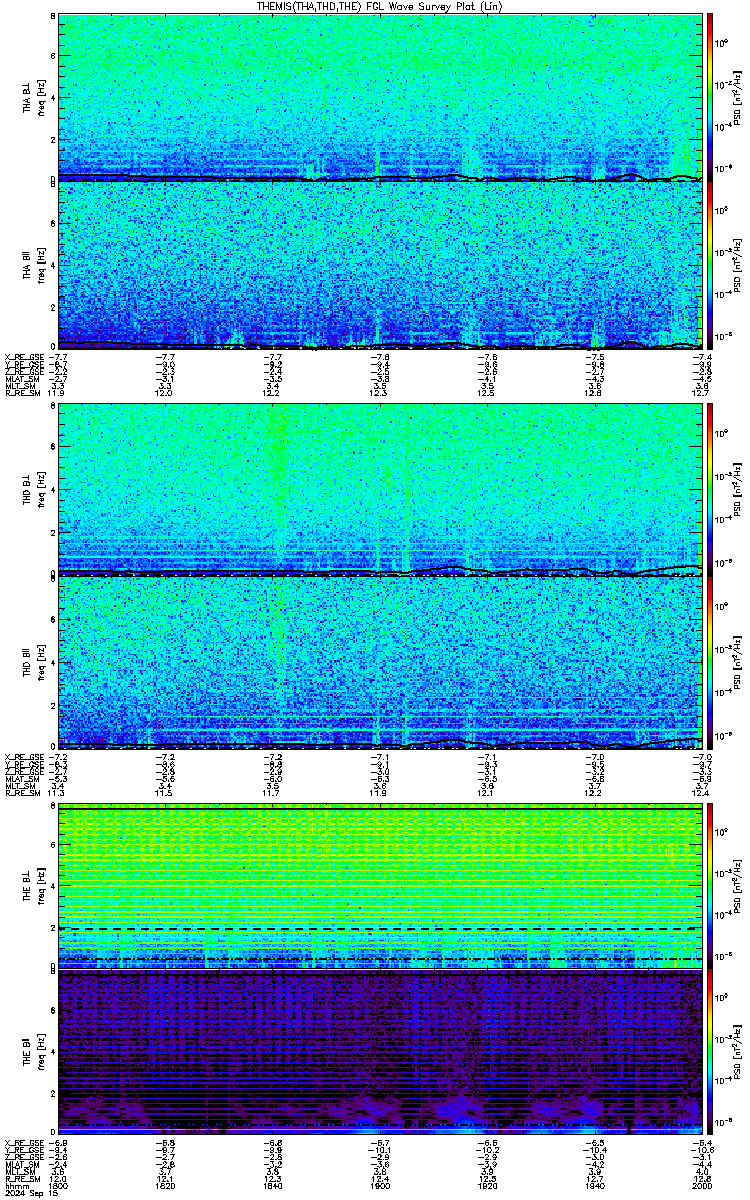Viewport: 750px width, 1200px height.
Task: Select the dark purple THE B-parallel spectrogram panel
Action: (x=380, y=1051)
